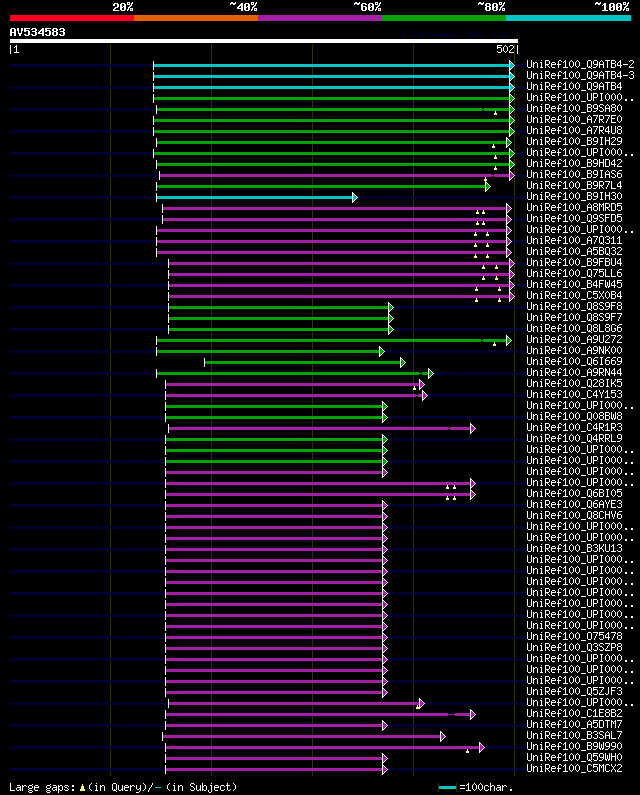This screenshot has width=640, height=795.
Task: Click the arrowhead ending the C5X0B4 bar
Action: pos(512,297)
